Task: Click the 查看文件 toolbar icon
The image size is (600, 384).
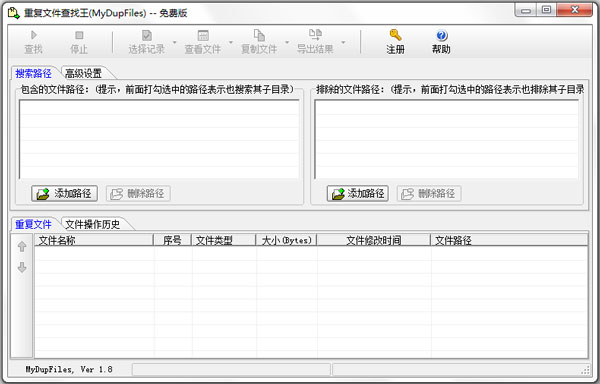Action: 203,35
